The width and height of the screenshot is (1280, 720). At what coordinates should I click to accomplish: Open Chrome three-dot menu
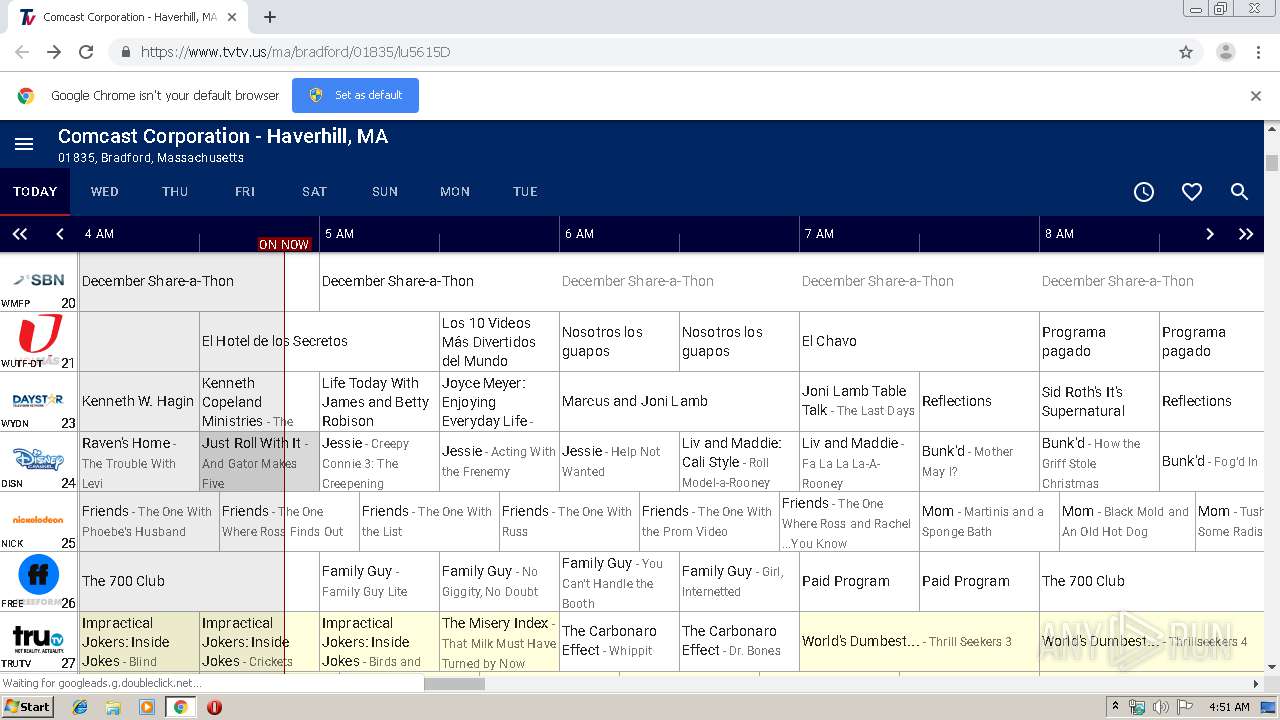(x=1257, y=52)
